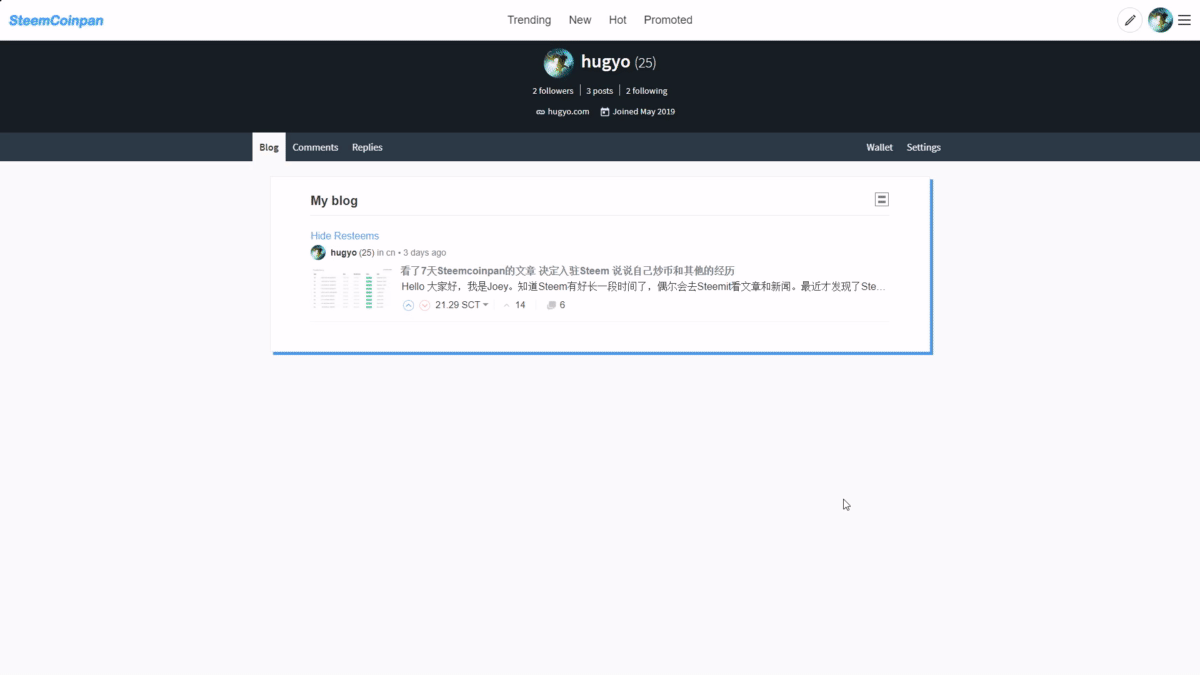Toggle the blog list layout icon
Viewport: 1200px width, 675px height.
(x=882, y=200)
